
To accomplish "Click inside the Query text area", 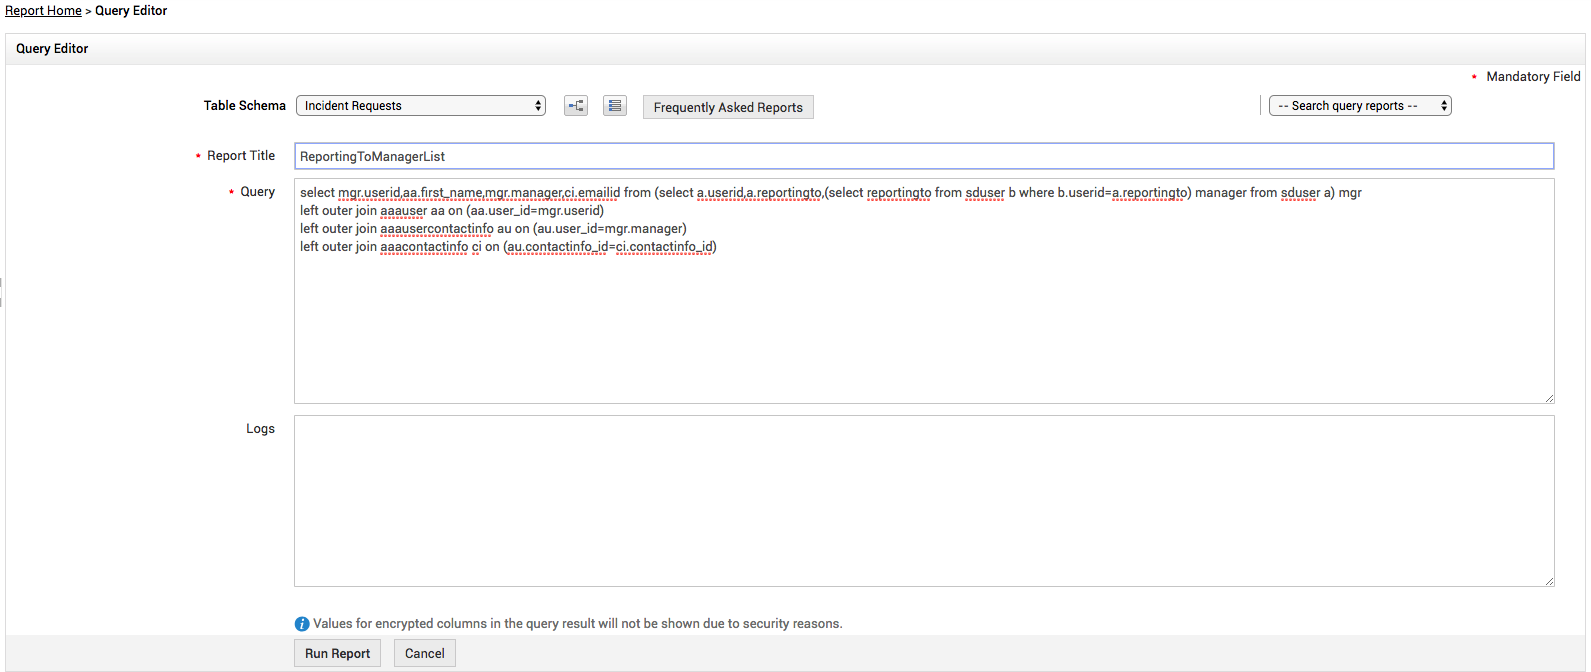I will [924, 291].
